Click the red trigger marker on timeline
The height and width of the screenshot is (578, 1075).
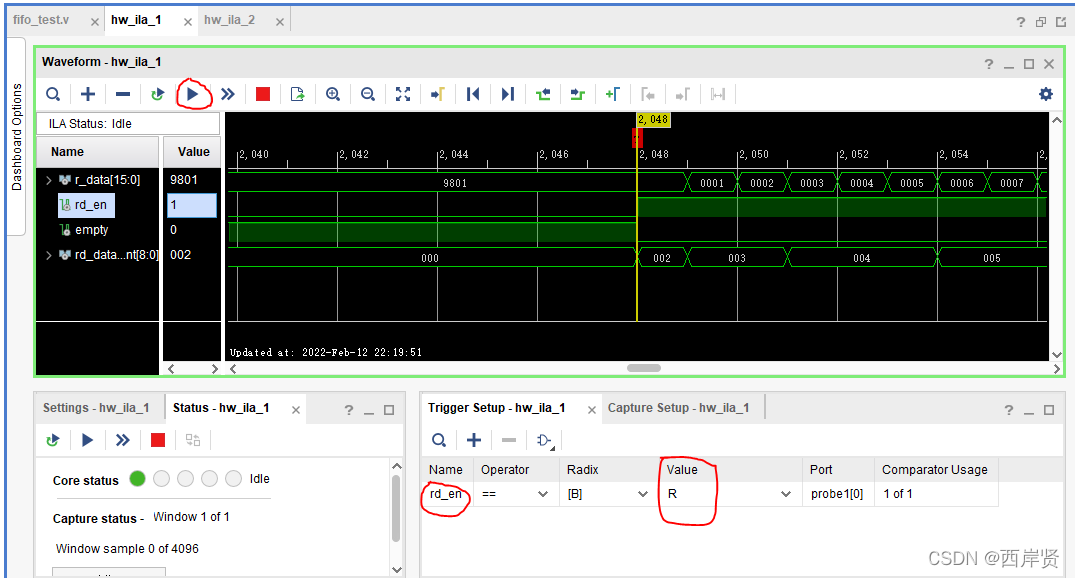click(x=637, y=138)
